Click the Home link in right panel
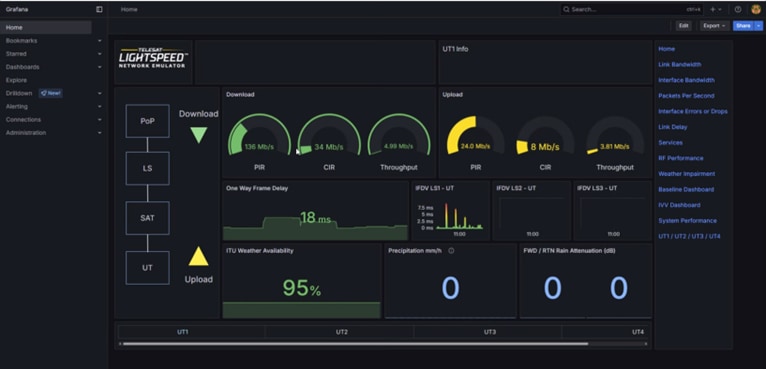 click(x=666, y=49)
